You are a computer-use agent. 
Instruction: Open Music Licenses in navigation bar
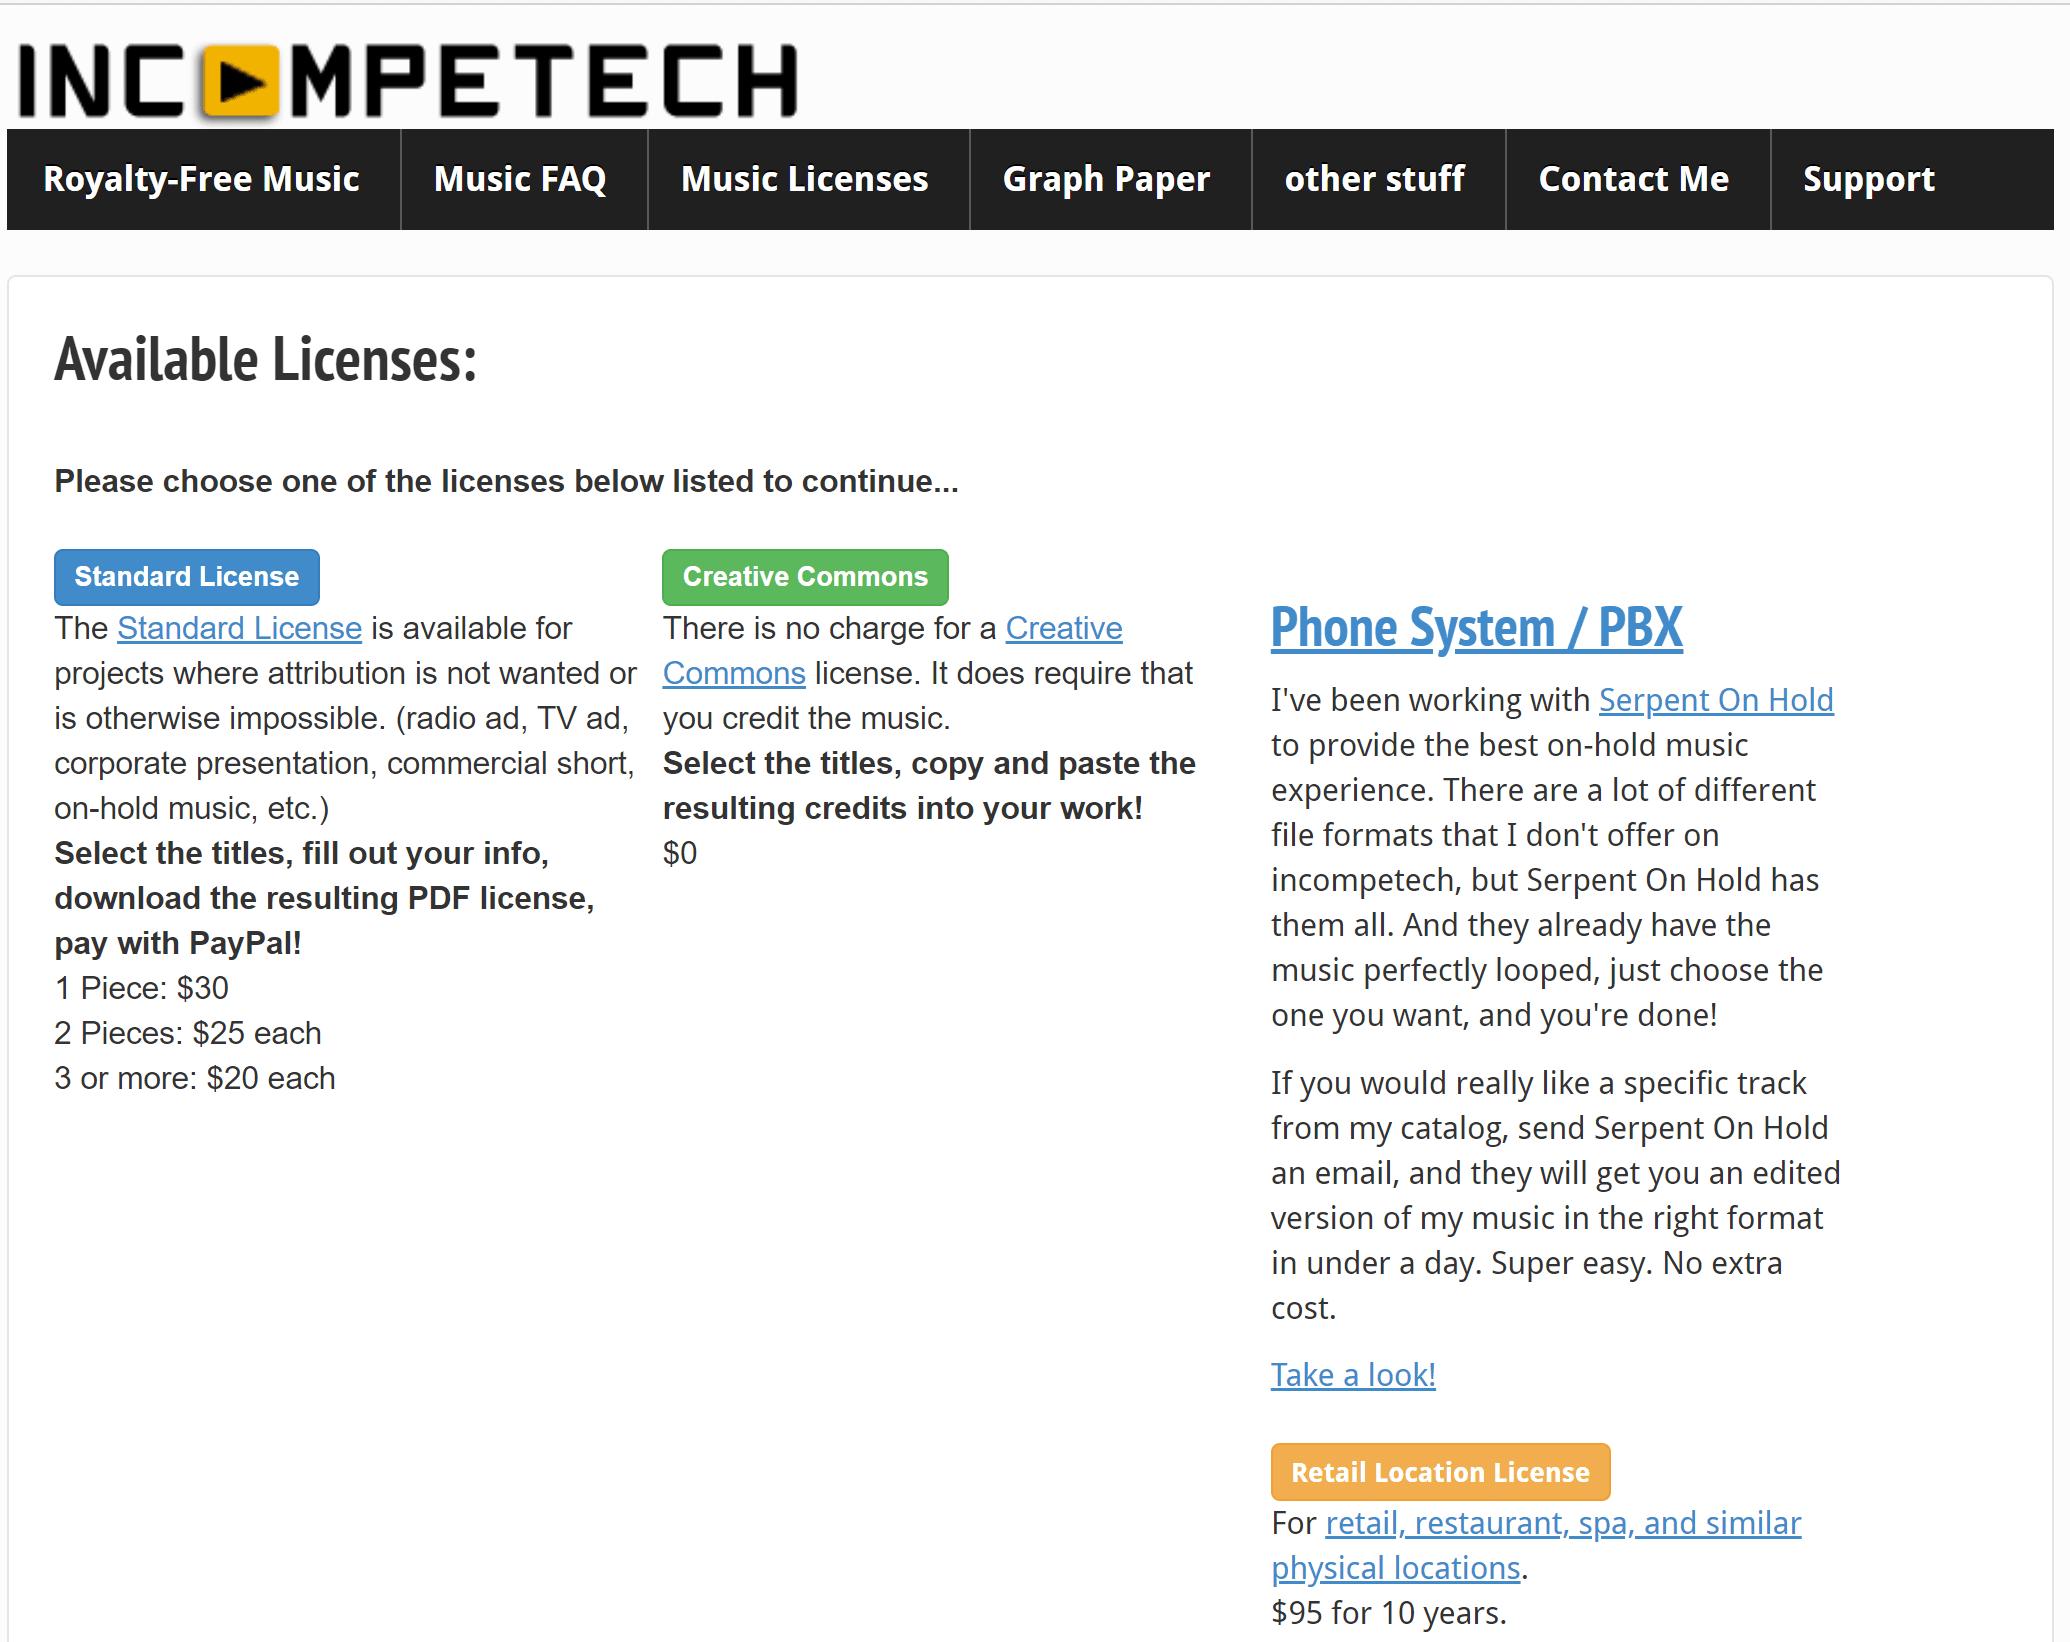[x=805, y=179]
